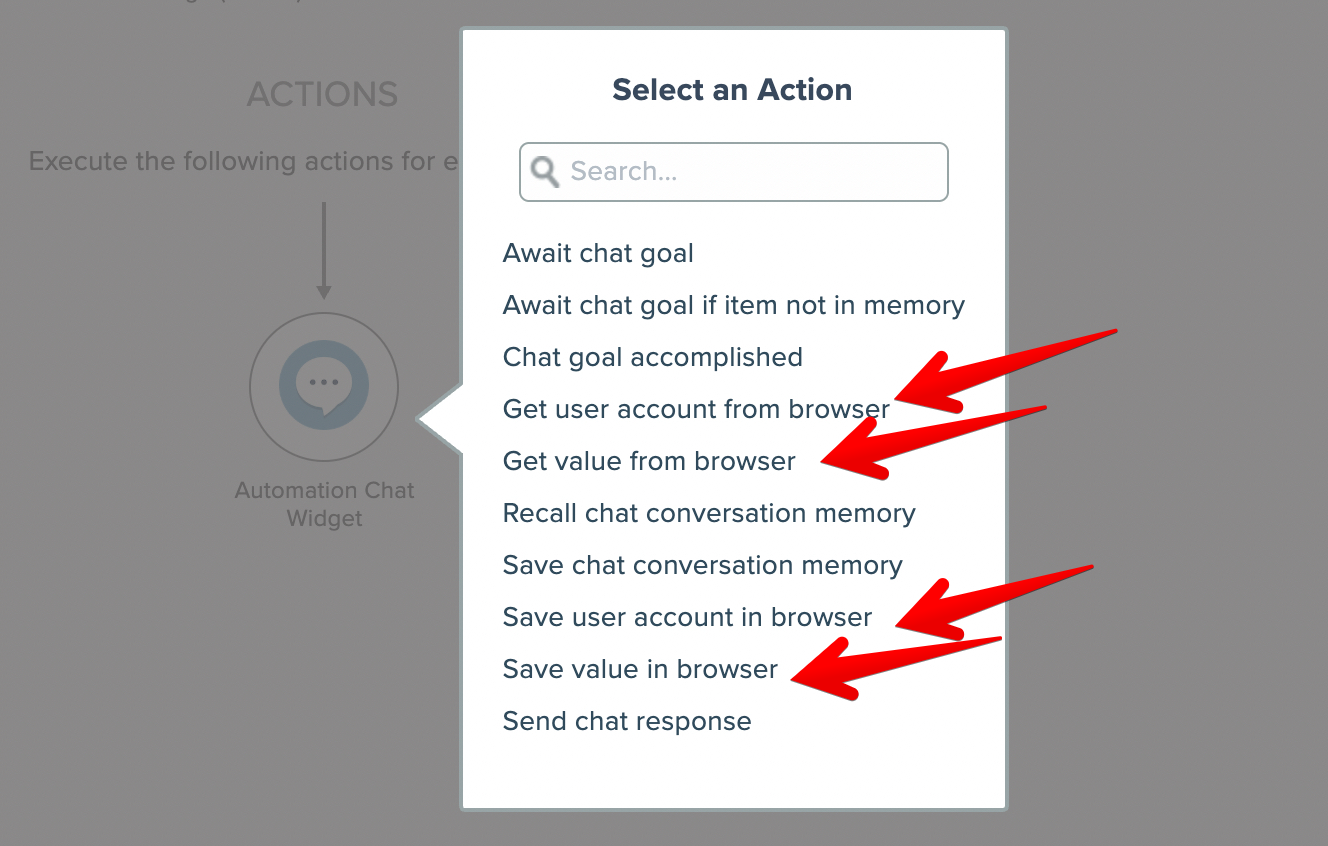Click the ACTIONS section heading

(x=322, y=95)
